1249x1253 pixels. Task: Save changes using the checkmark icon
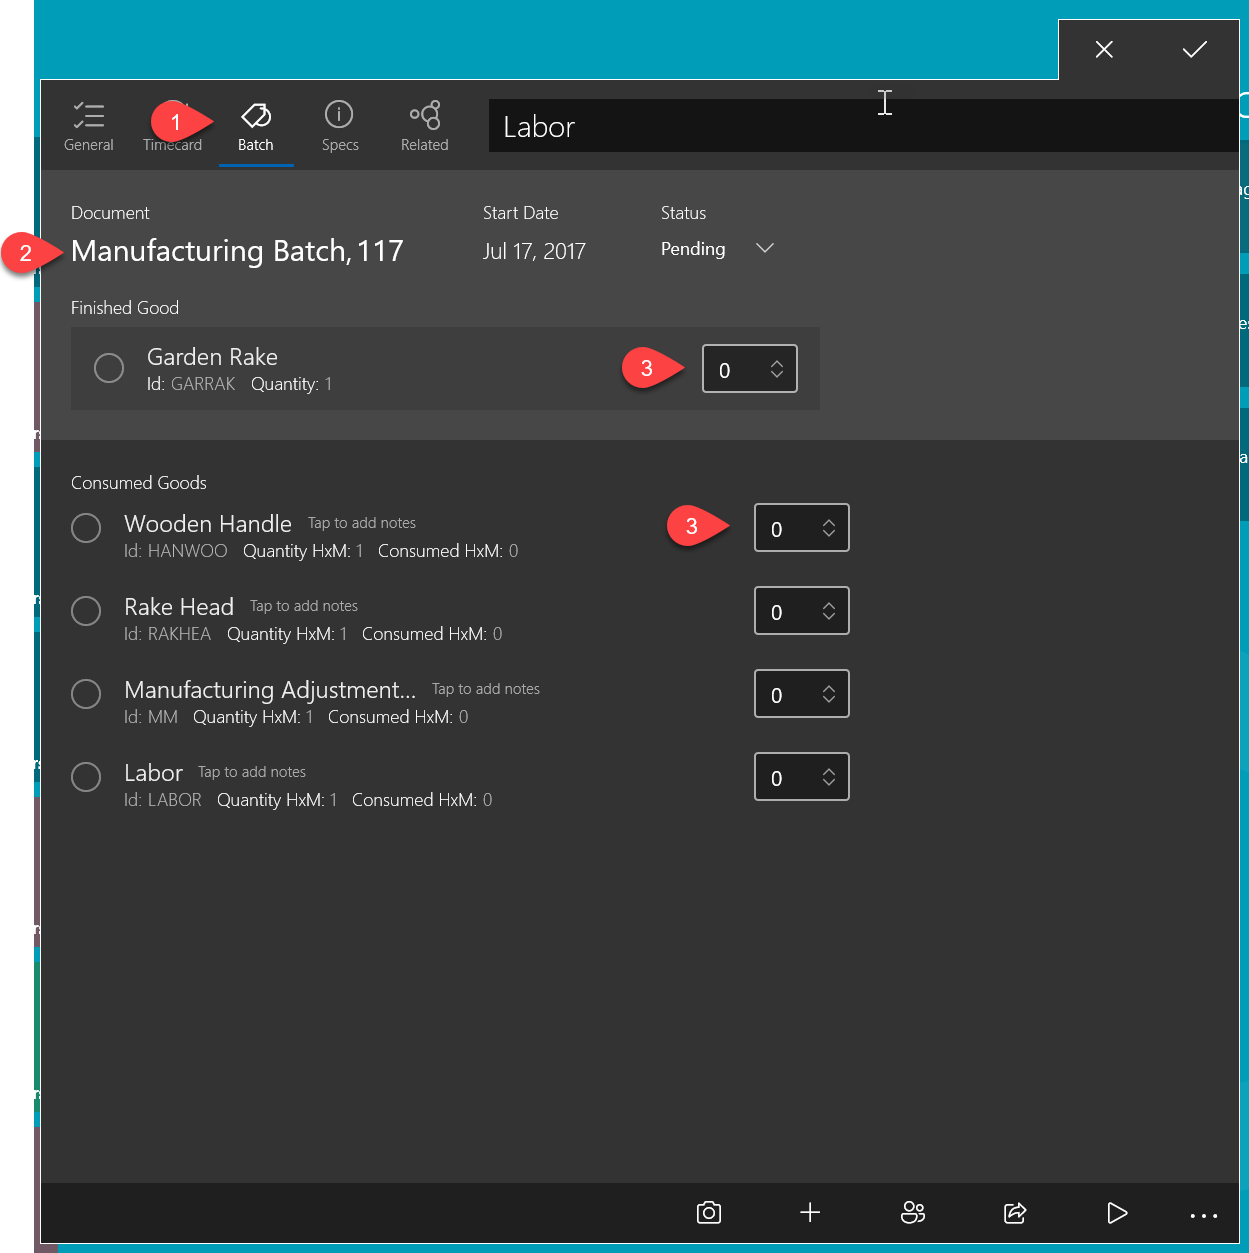point(1195,48)
